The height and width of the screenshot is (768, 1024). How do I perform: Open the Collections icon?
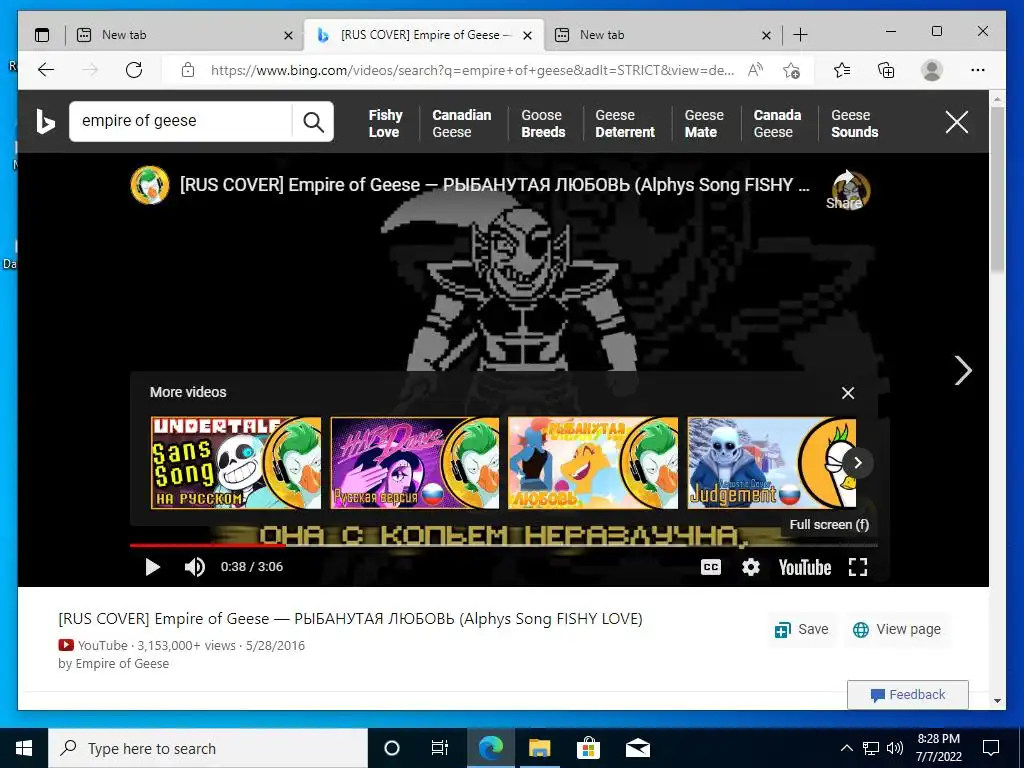point(886,70)
